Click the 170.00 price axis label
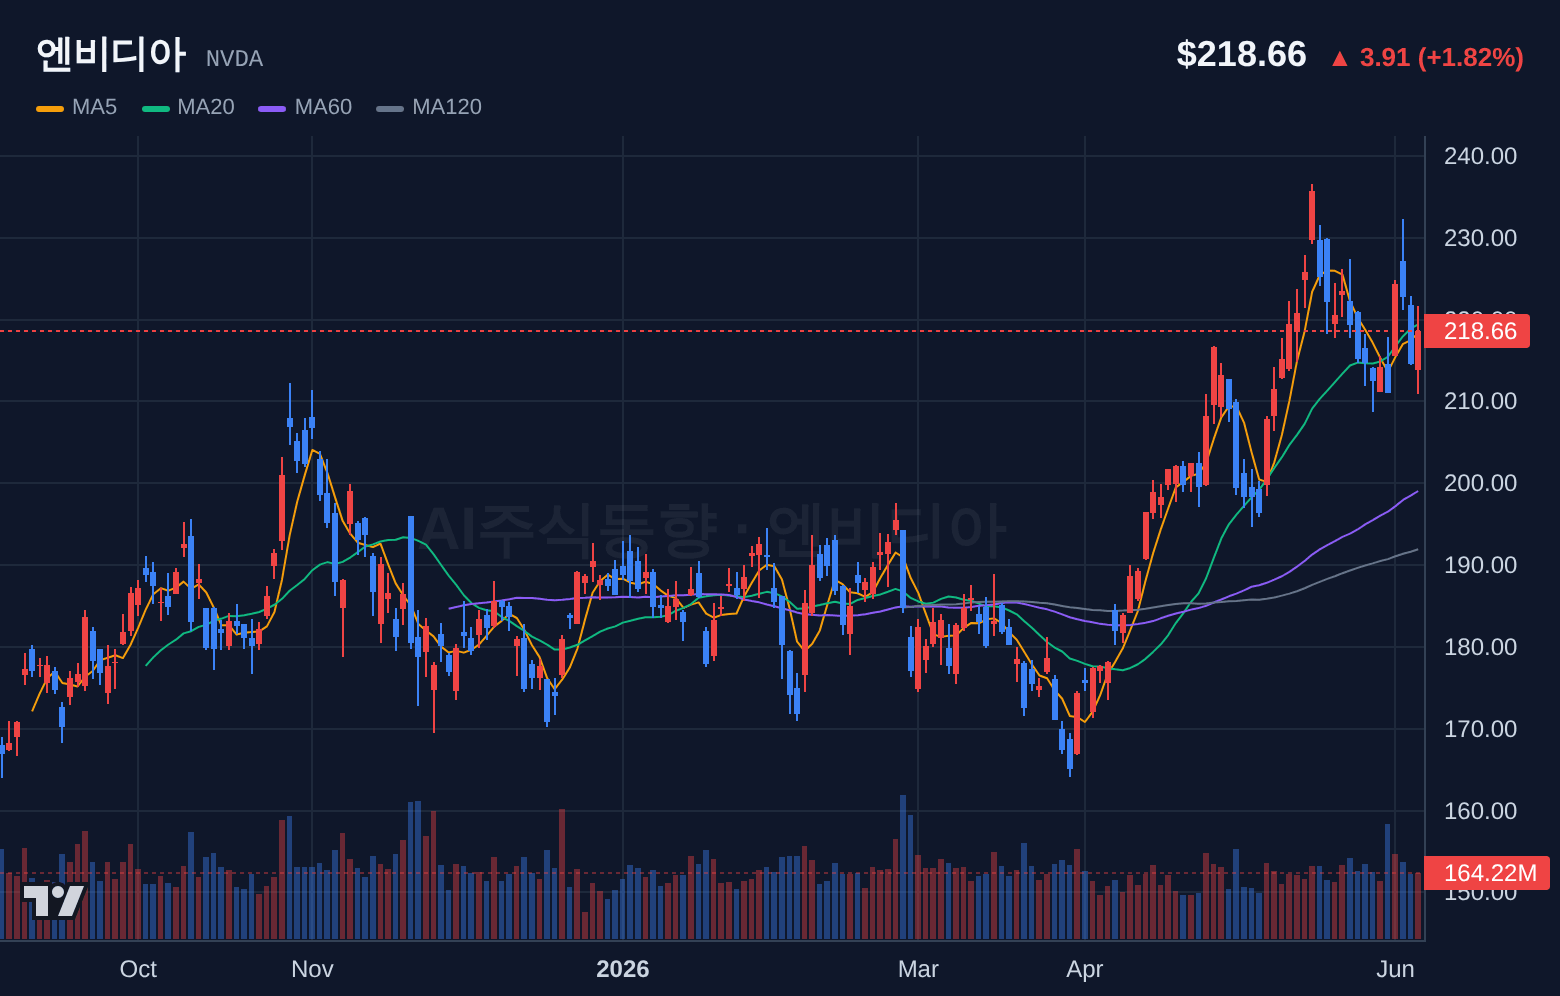Viewport: 1560px width, 996px height. point(1480,729)
